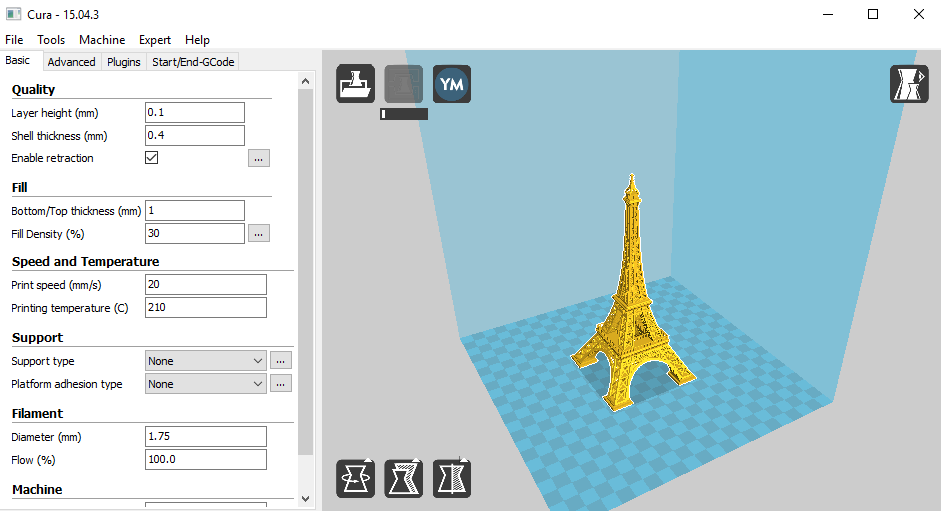Image resolution: width=941 pixels, height=511 pixels.
Task: Switch to the Plugins tab
Action: pyautogui.click(x=124, y=62)
